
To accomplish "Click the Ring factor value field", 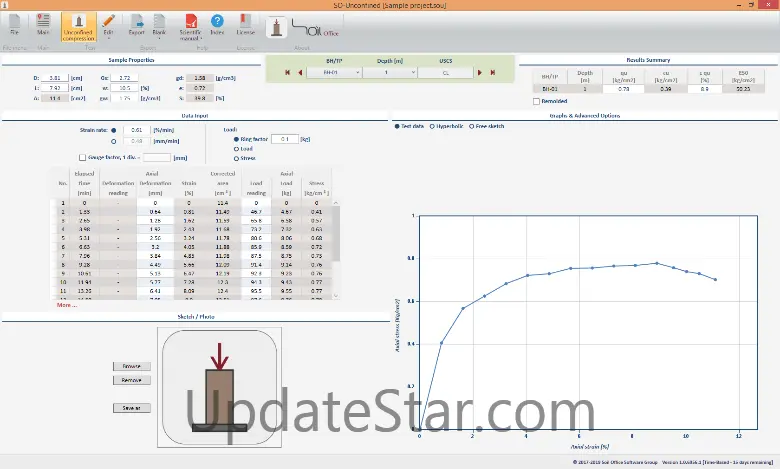I will pos(285,139).
